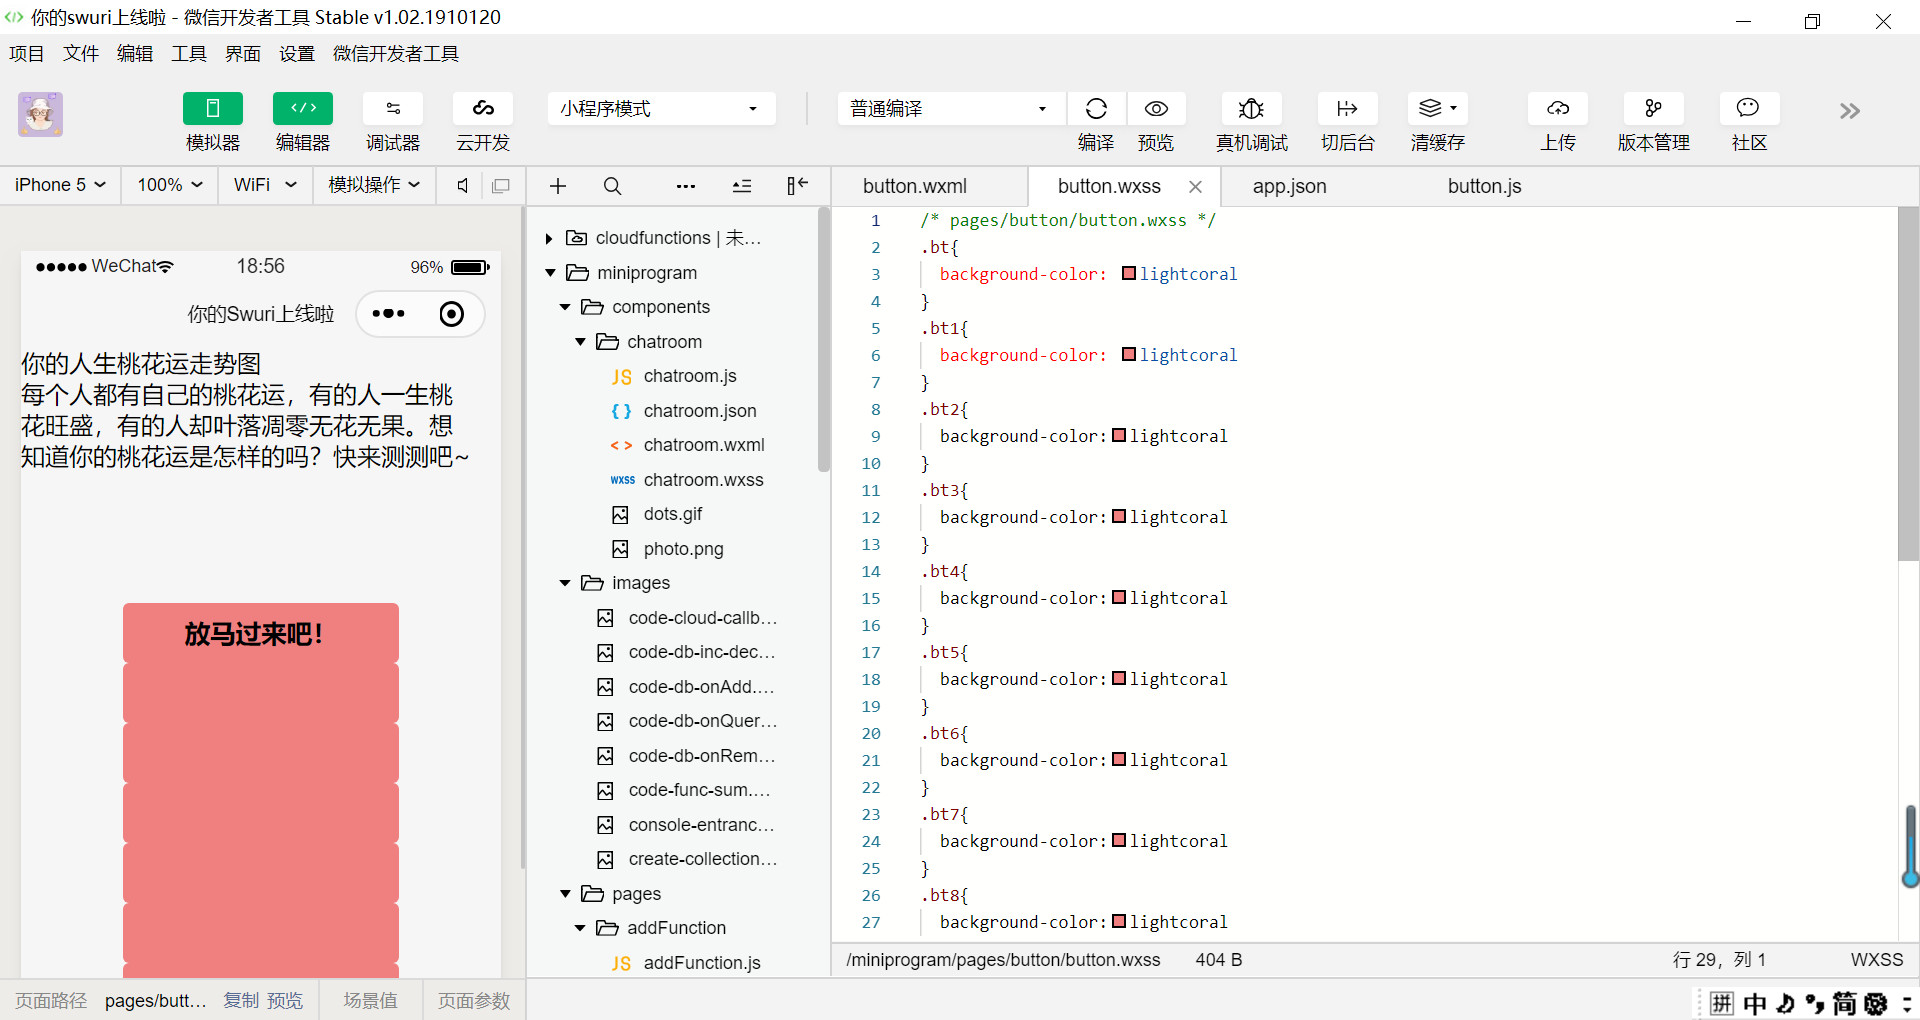Screen dimensions: 1920x1020
Task: Open version management icon
Action: coord(1653,109)
